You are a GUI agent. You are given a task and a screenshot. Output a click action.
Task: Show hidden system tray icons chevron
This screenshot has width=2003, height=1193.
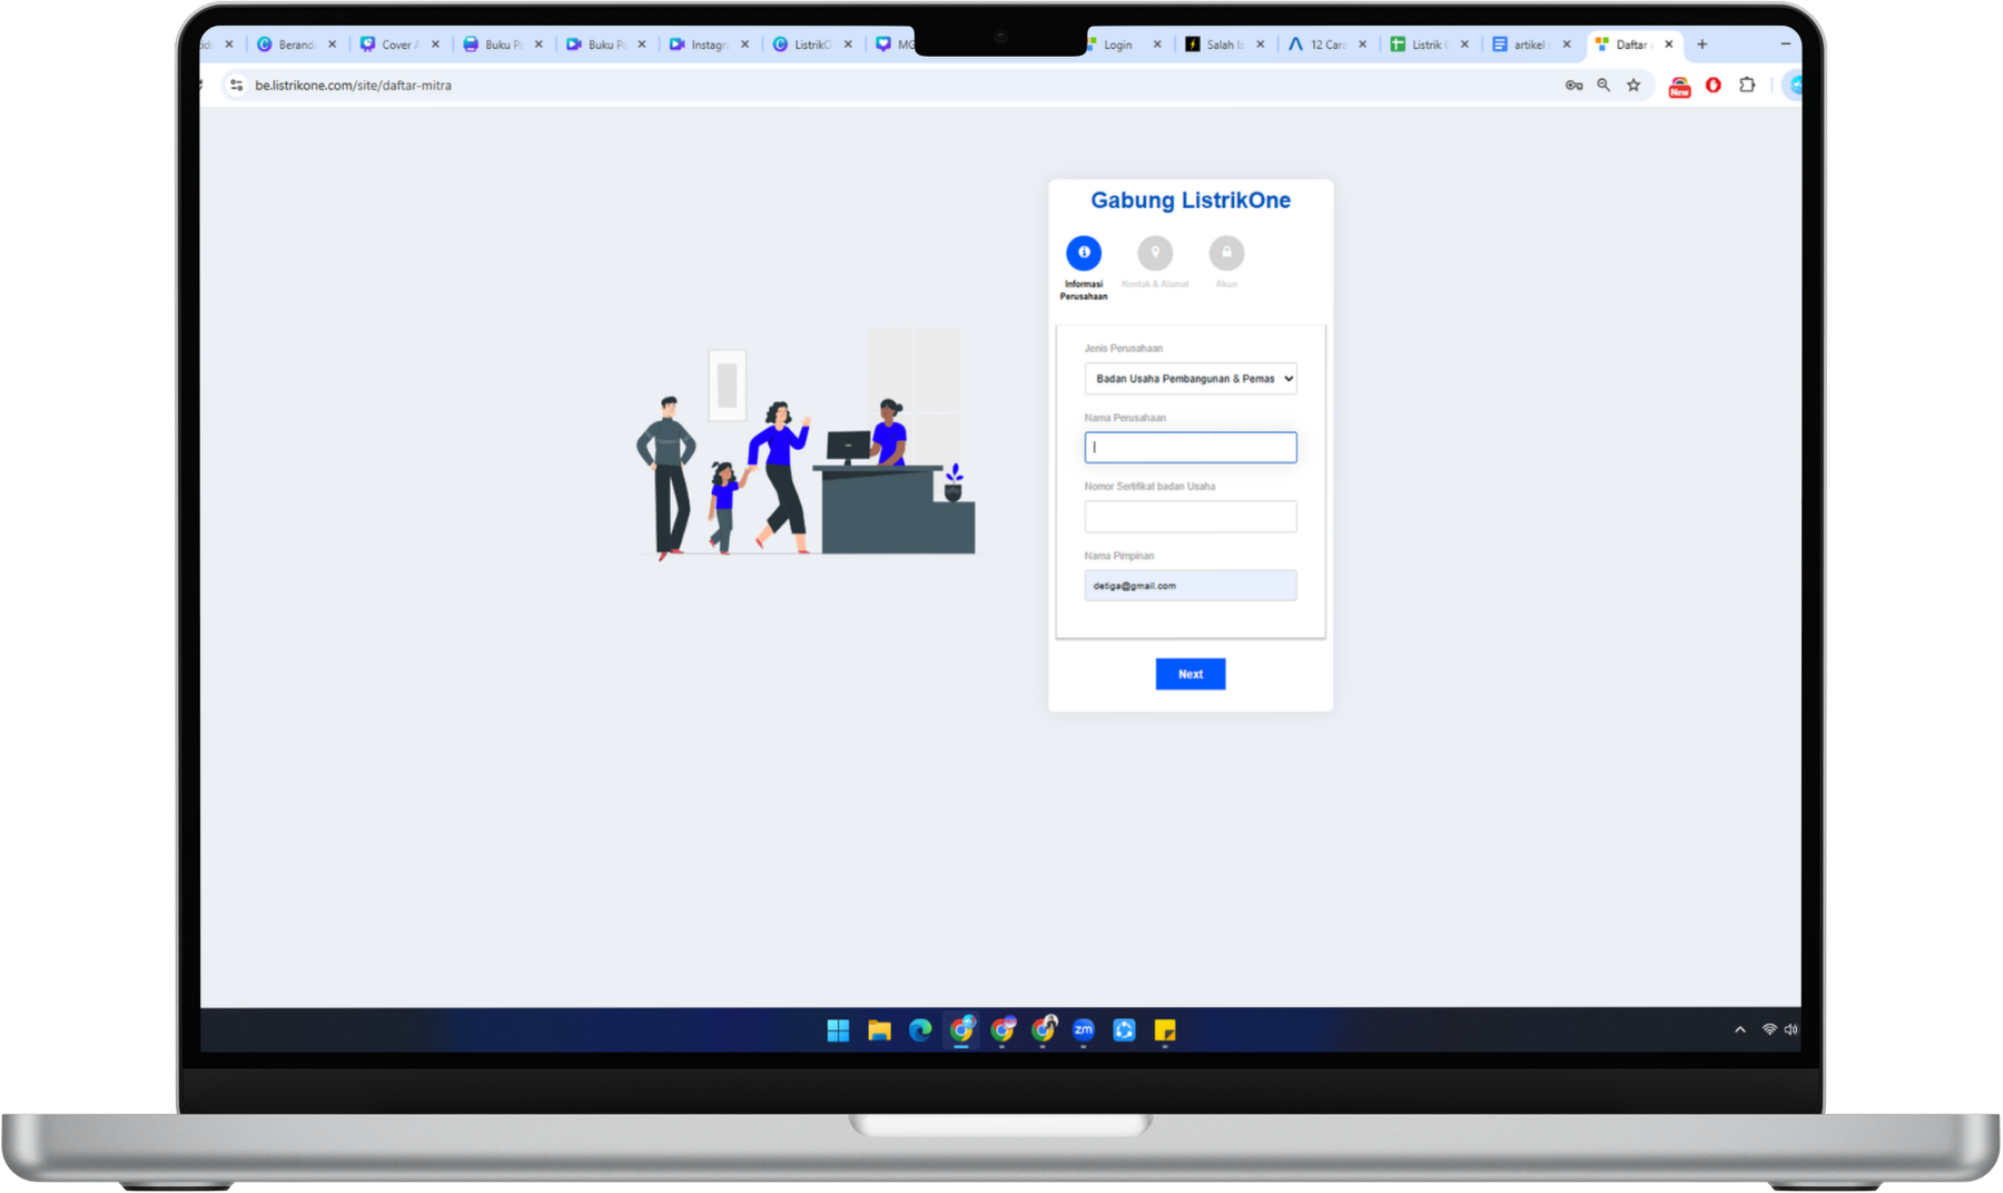[x=1740, y=1030]
